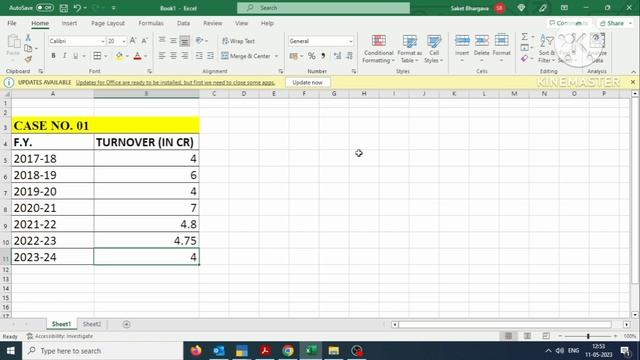Click the Paste clipboard icon
The width and height of the screenshot is (640, 360).
point(13,42)
